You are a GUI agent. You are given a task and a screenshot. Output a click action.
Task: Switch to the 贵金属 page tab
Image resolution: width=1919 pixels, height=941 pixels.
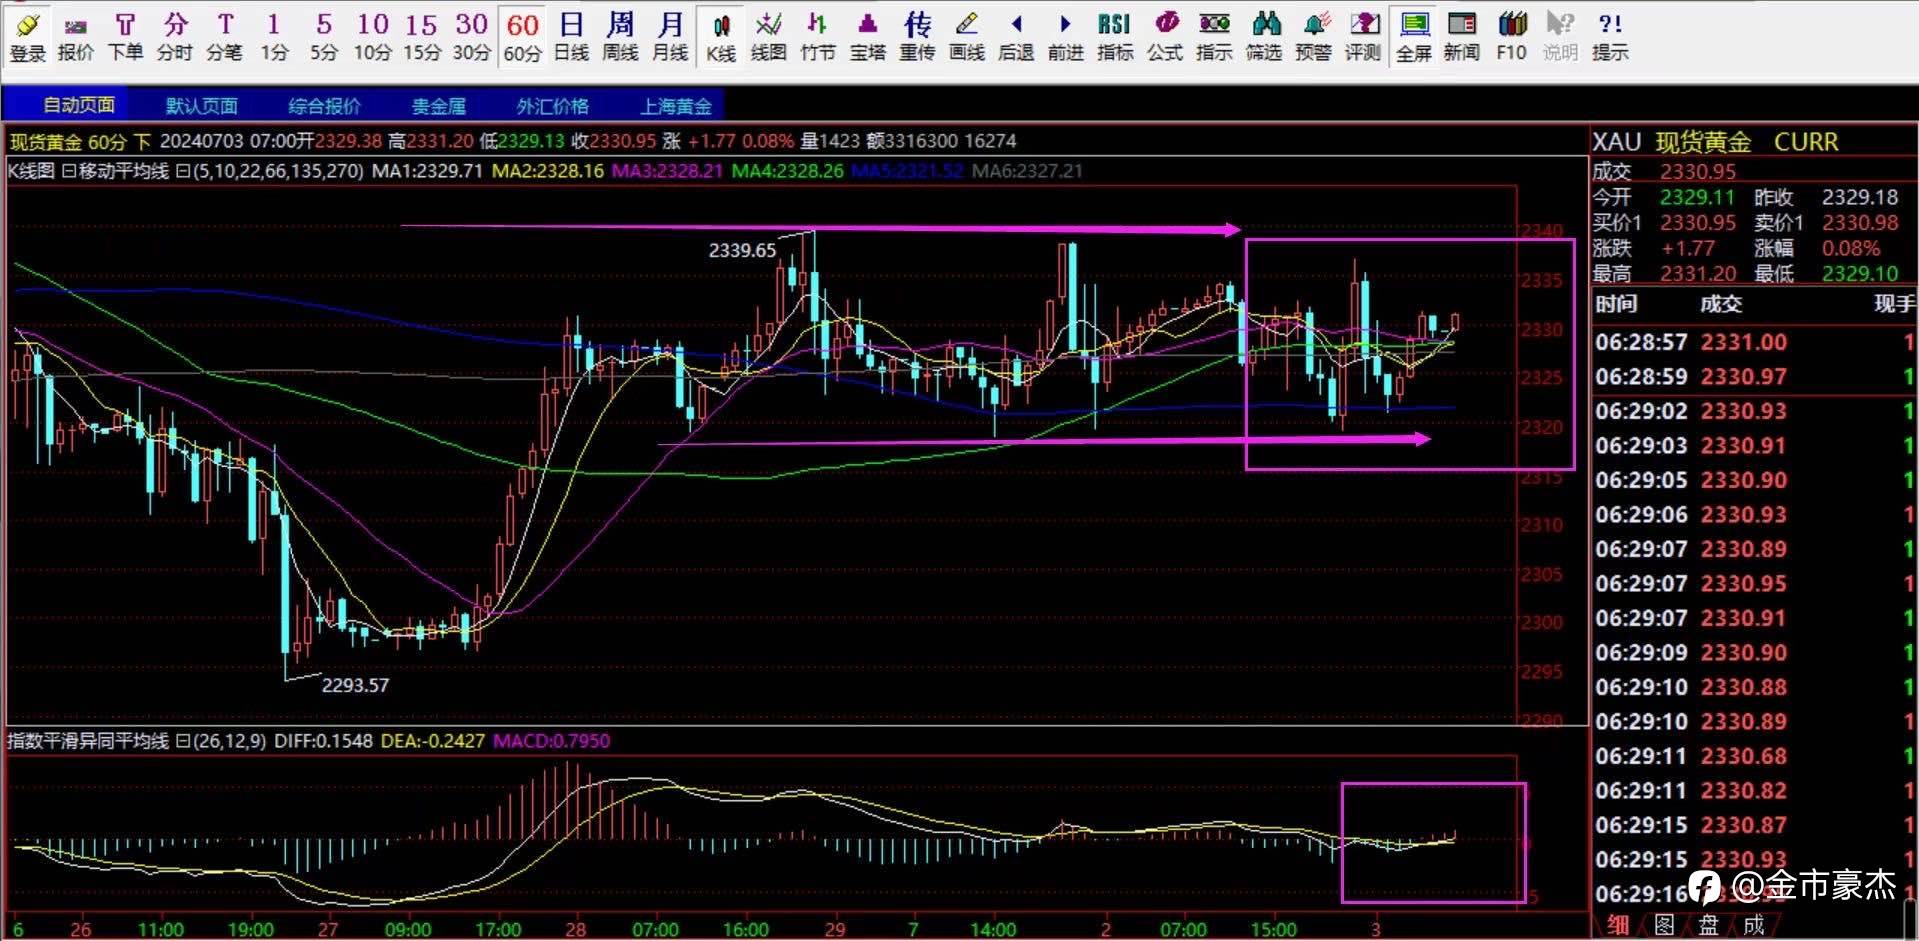[x=439, y=106]
